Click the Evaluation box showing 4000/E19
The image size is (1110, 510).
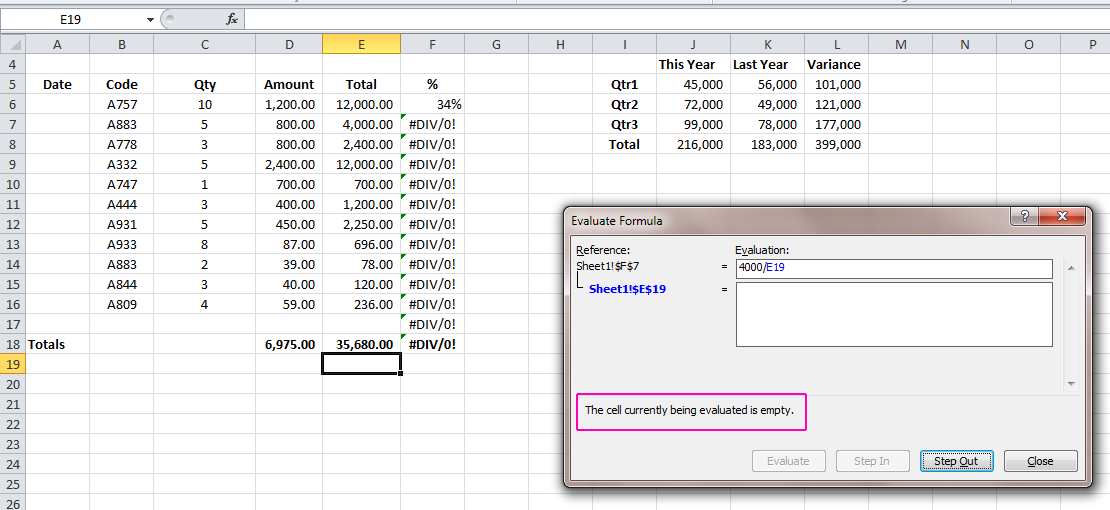[894, 268]
